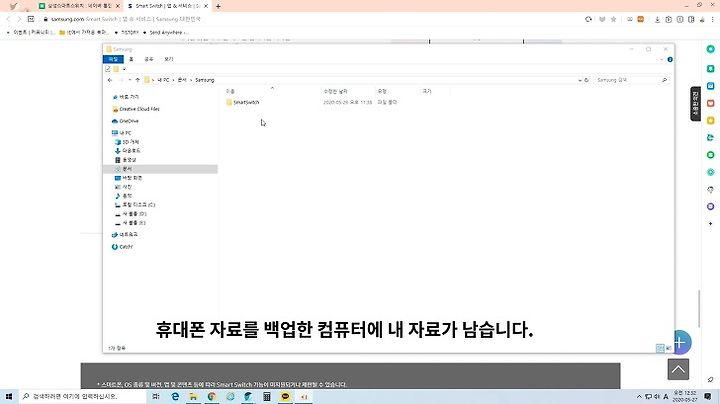Click Explorer's back arrow button
This screenshot has height=404, width=720.
click(110, 80)
